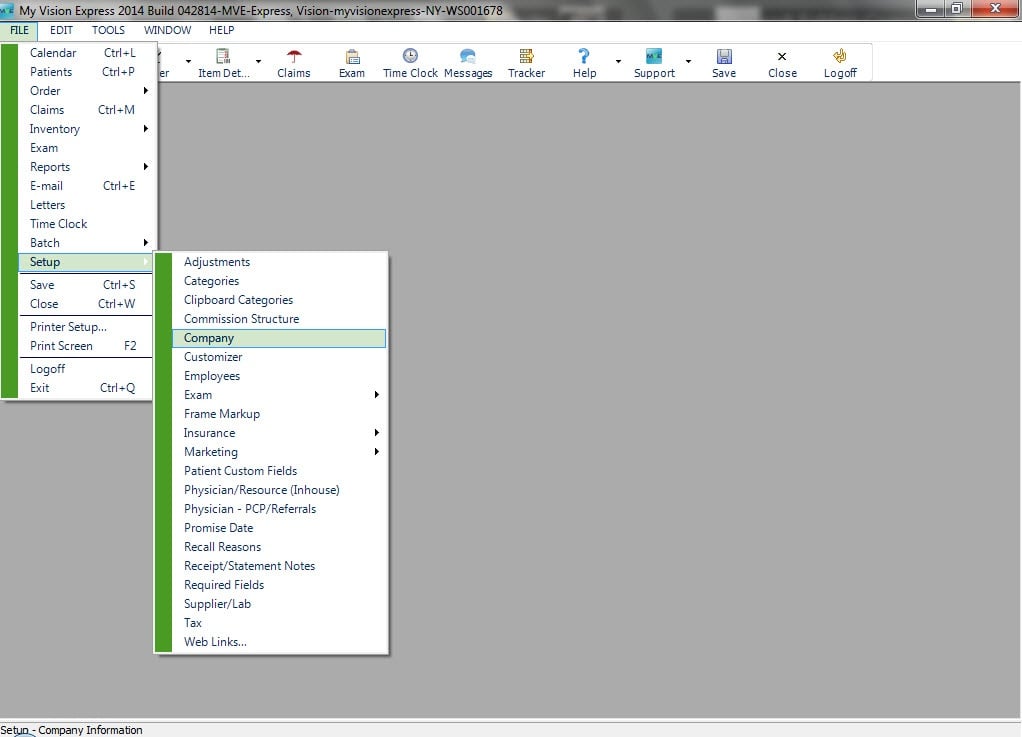Launch the Tracker tool
The height and width of the screenshot is (737, 1022).
[x=526, y=62]
